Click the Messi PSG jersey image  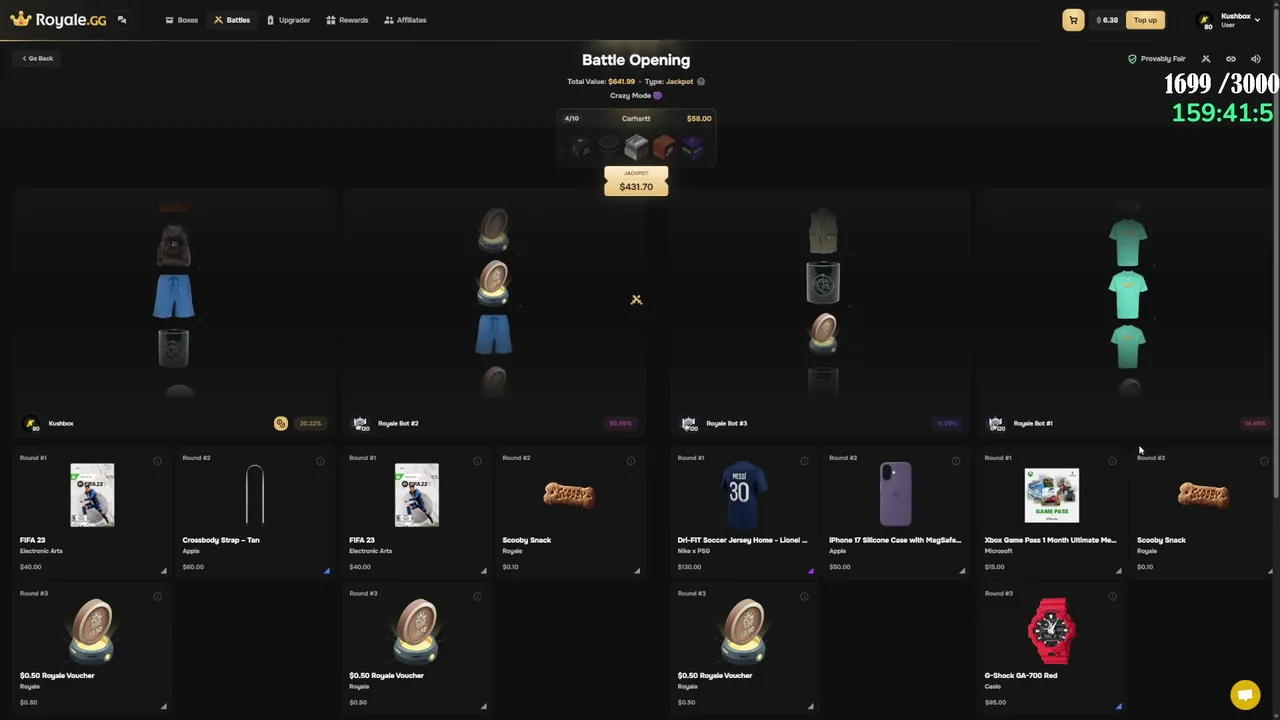pyautogui.click(x=743, y=495)
